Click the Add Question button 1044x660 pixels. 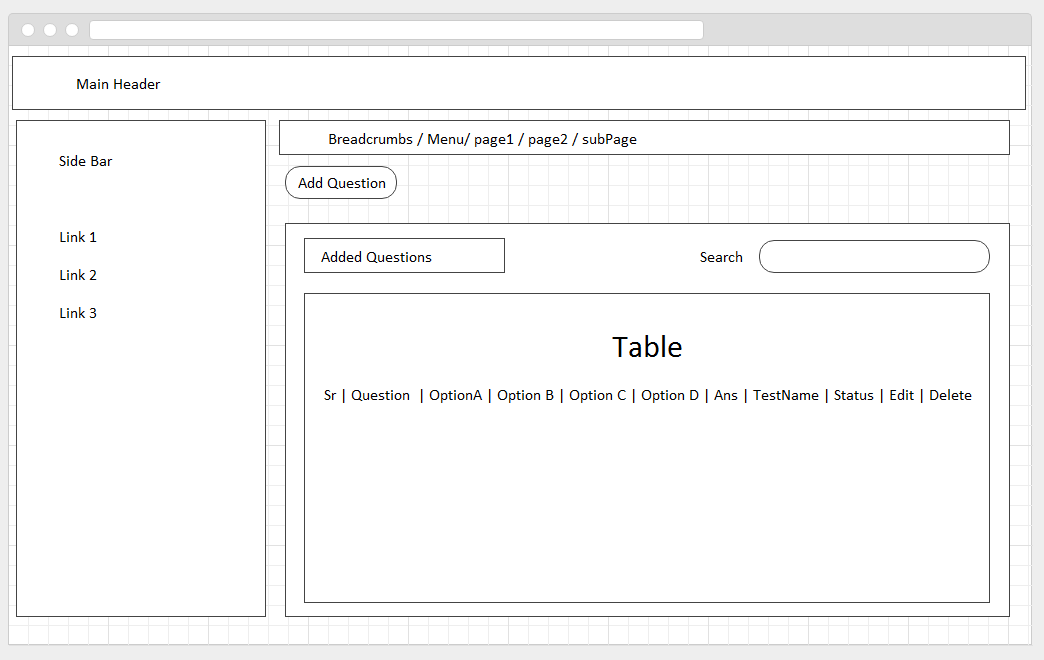pos(341,183)
